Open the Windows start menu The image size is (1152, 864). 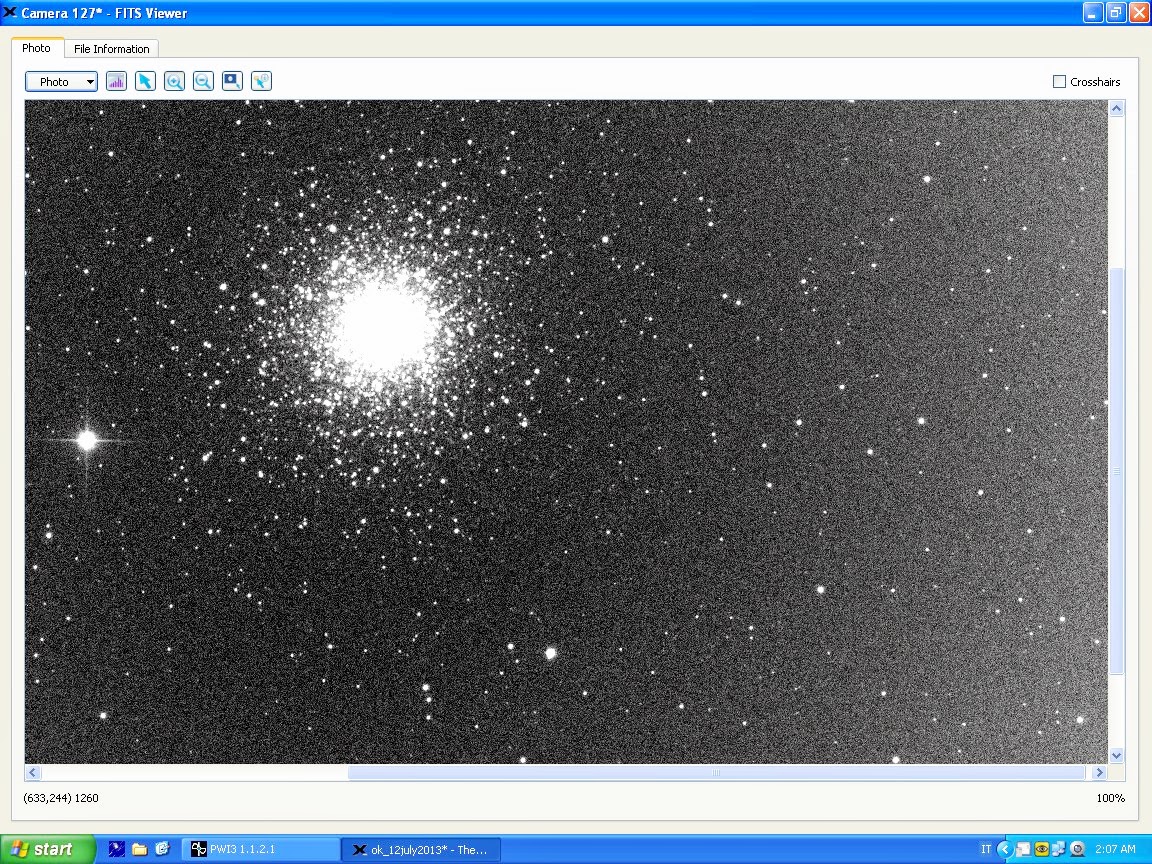[x=47, y=849]
